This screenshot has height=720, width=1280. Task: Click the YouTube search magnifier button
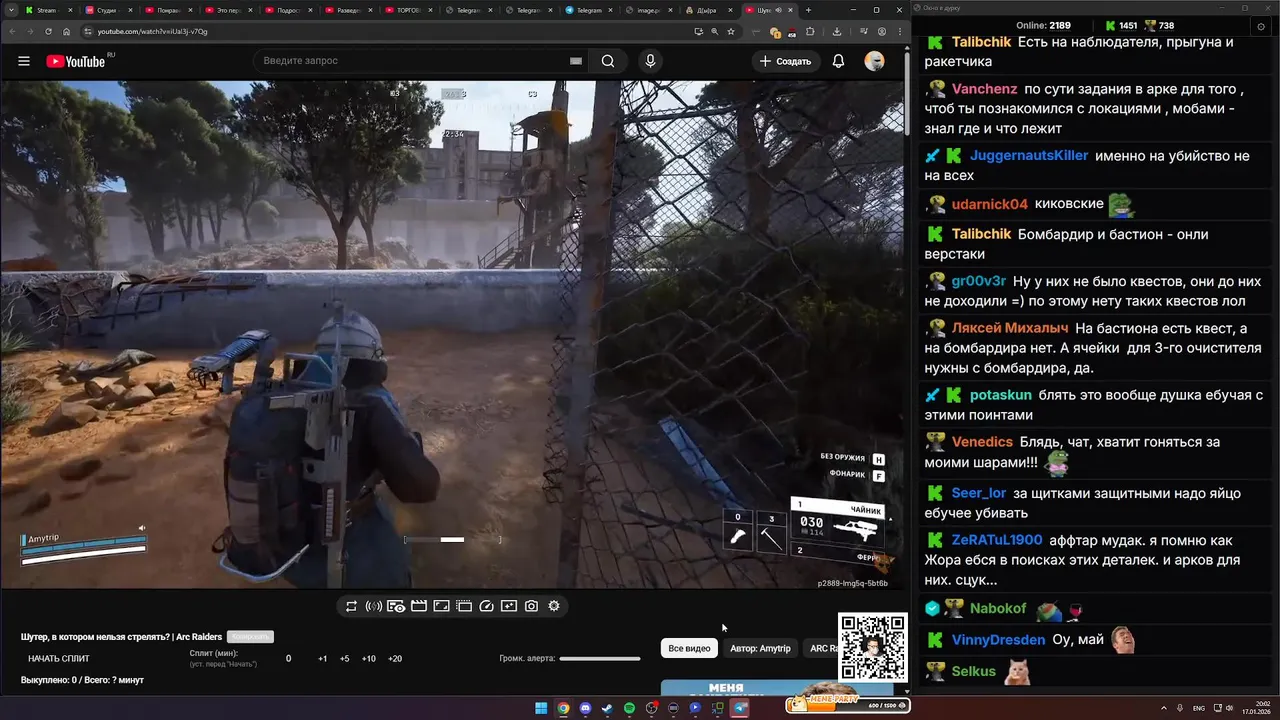[608, 61]
